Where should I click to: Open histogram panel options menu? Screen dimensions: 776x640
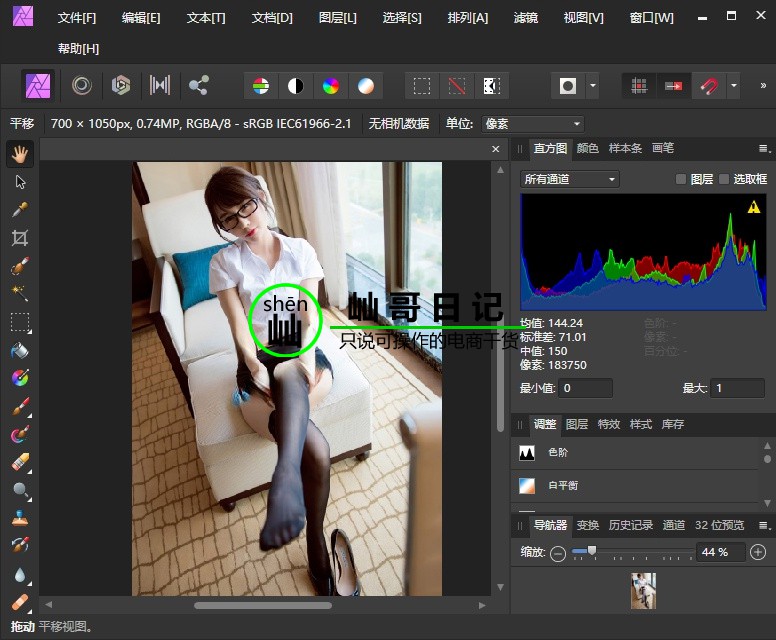pyautogui.click(x=765, y=148)
